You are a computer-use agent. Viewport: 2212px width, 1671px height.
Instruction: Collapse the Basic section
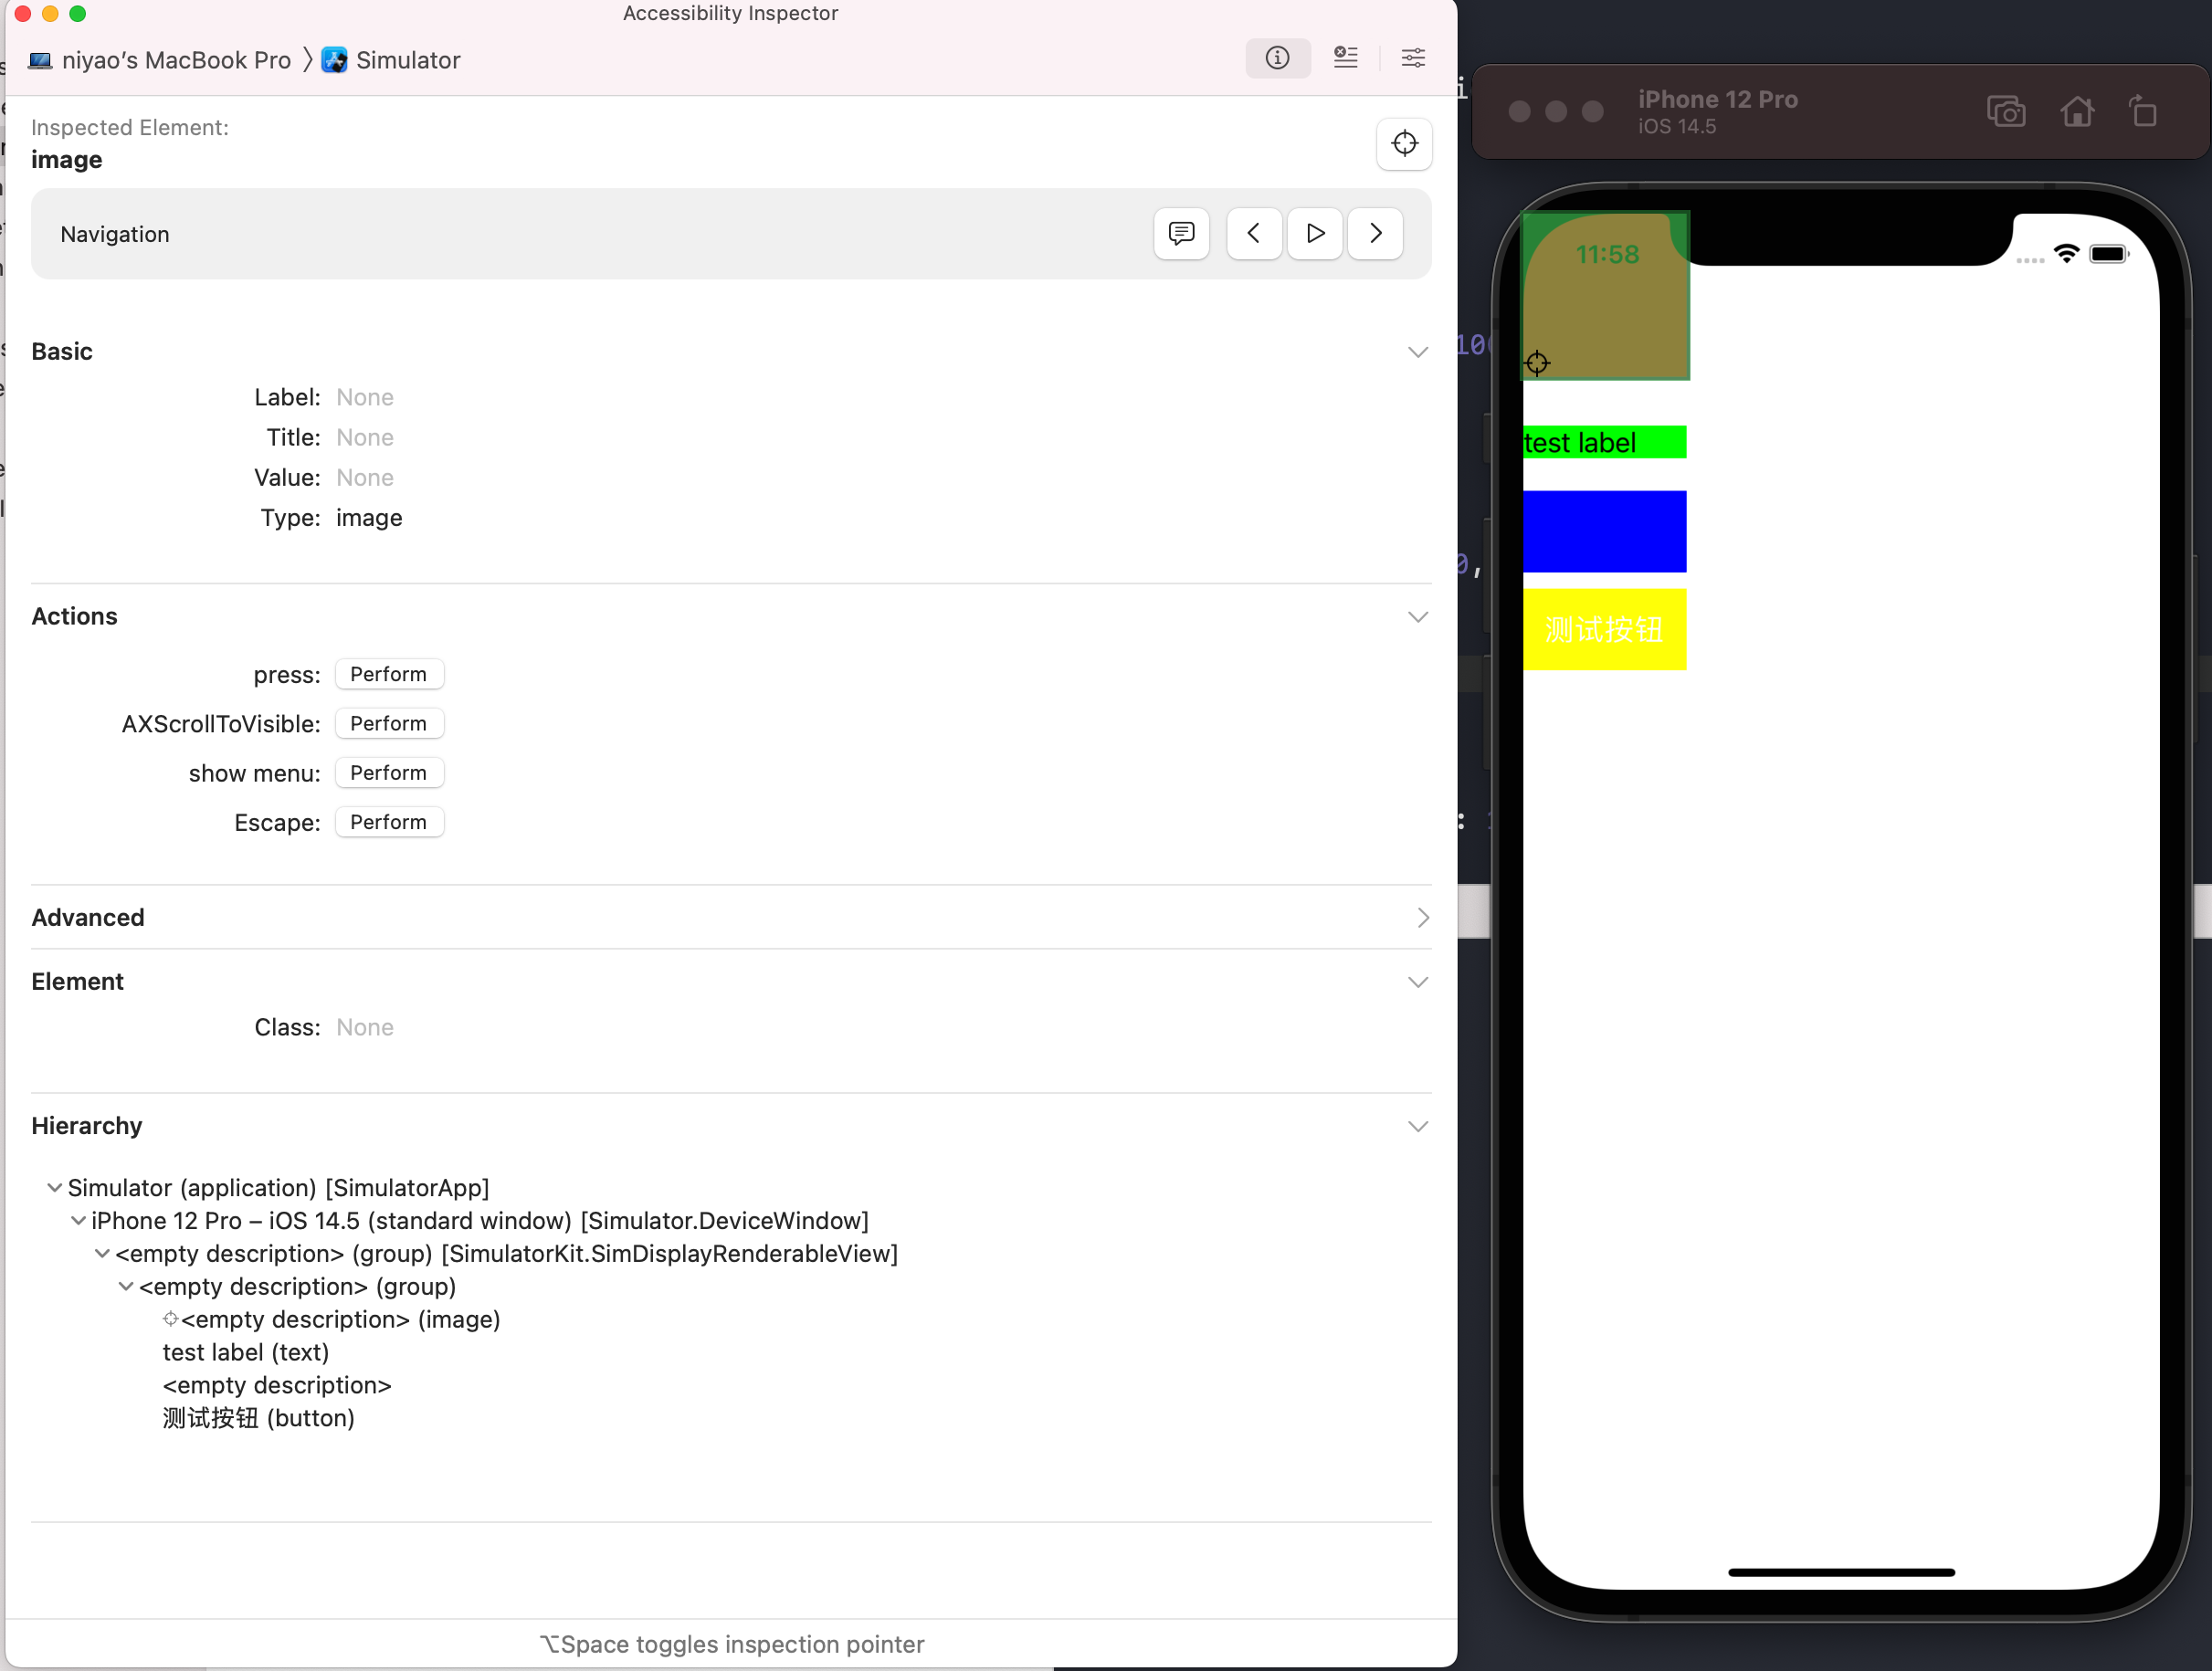(1417, 352)
